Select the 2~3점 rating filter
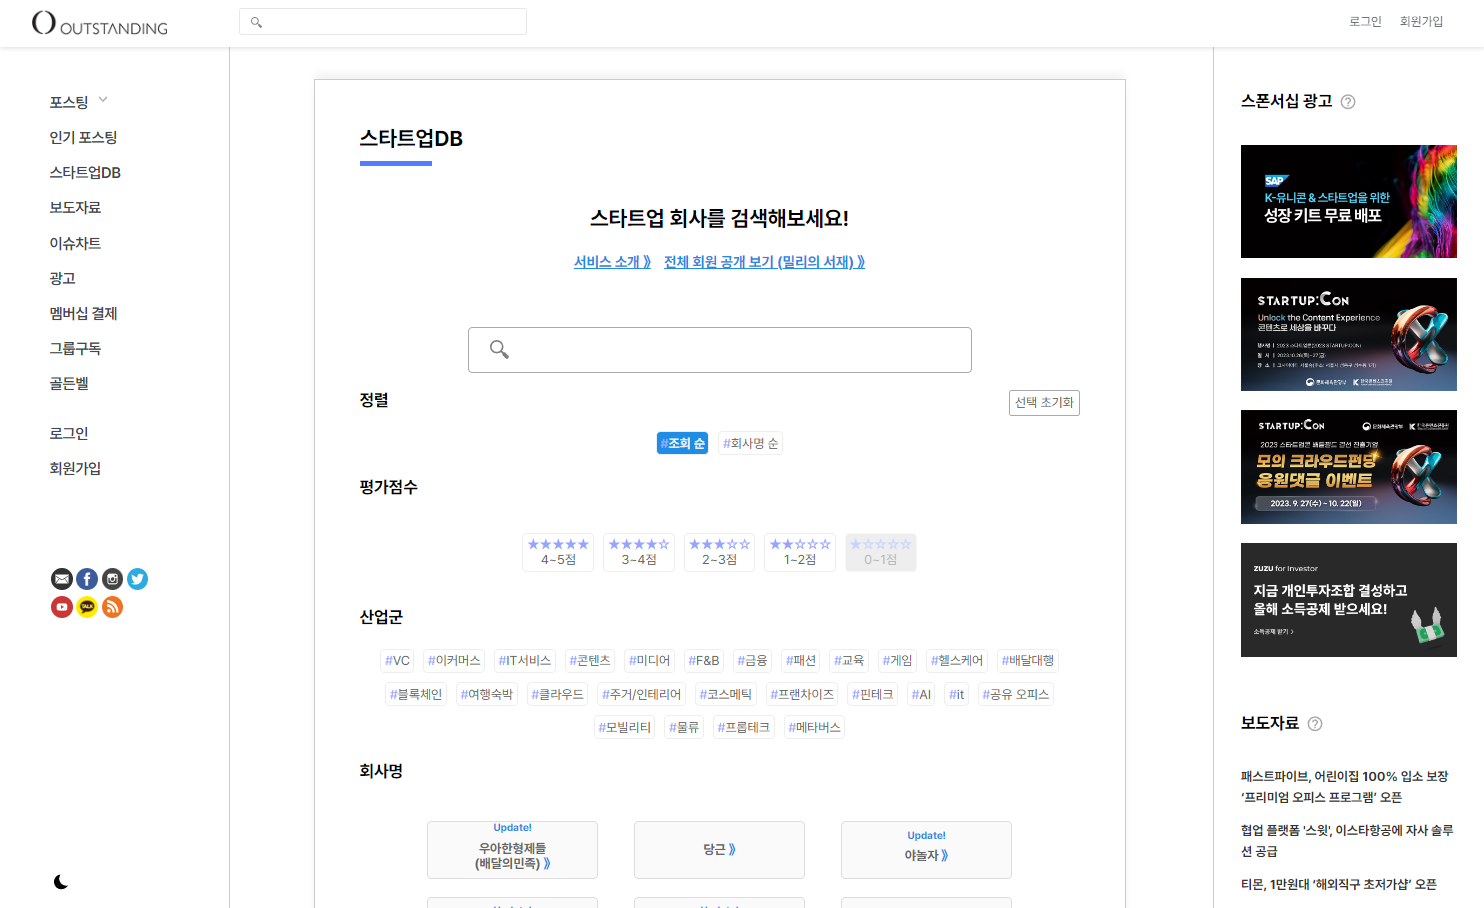The image size is (1484, 908). pyautogui.click(x=719, y=552)
